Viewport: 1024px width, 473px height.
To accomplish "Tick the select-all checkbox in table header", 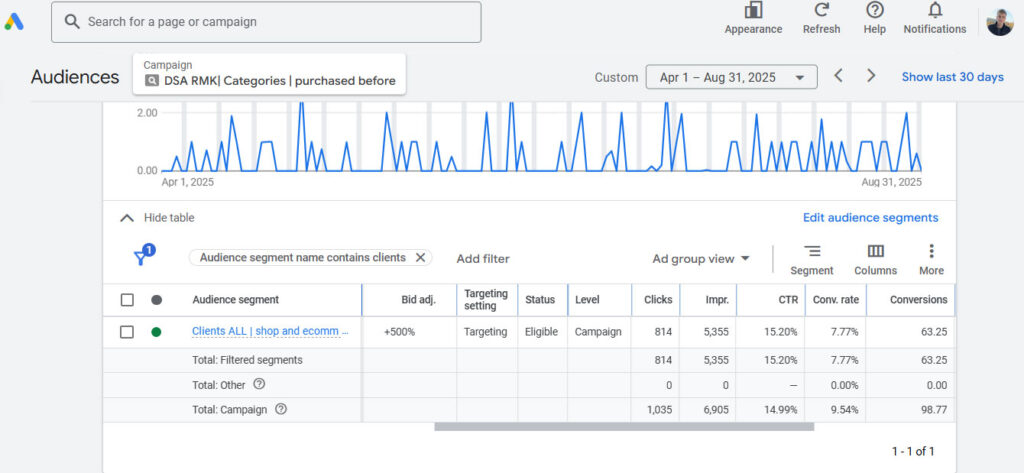I will click(x=127, y=300).
